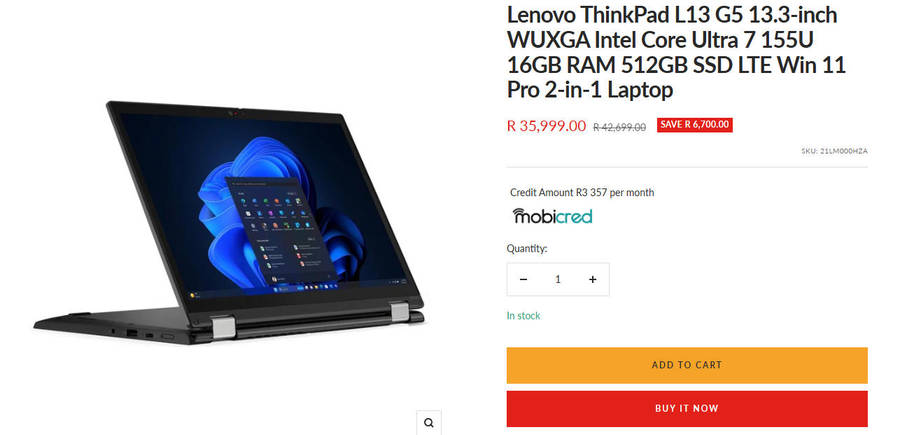
Task: Click the green In stock label
Action: [523, 316]
